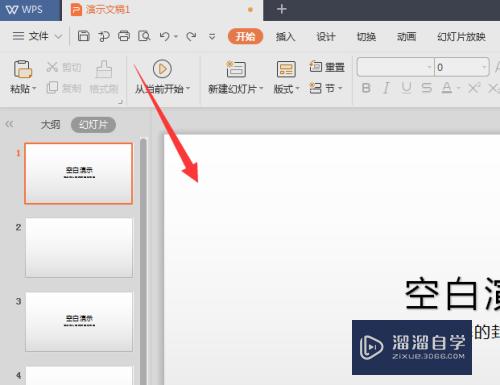This screenshot has height=385, width=500.
Task: Click the 版式 layout icon
Action: [286, 69]
